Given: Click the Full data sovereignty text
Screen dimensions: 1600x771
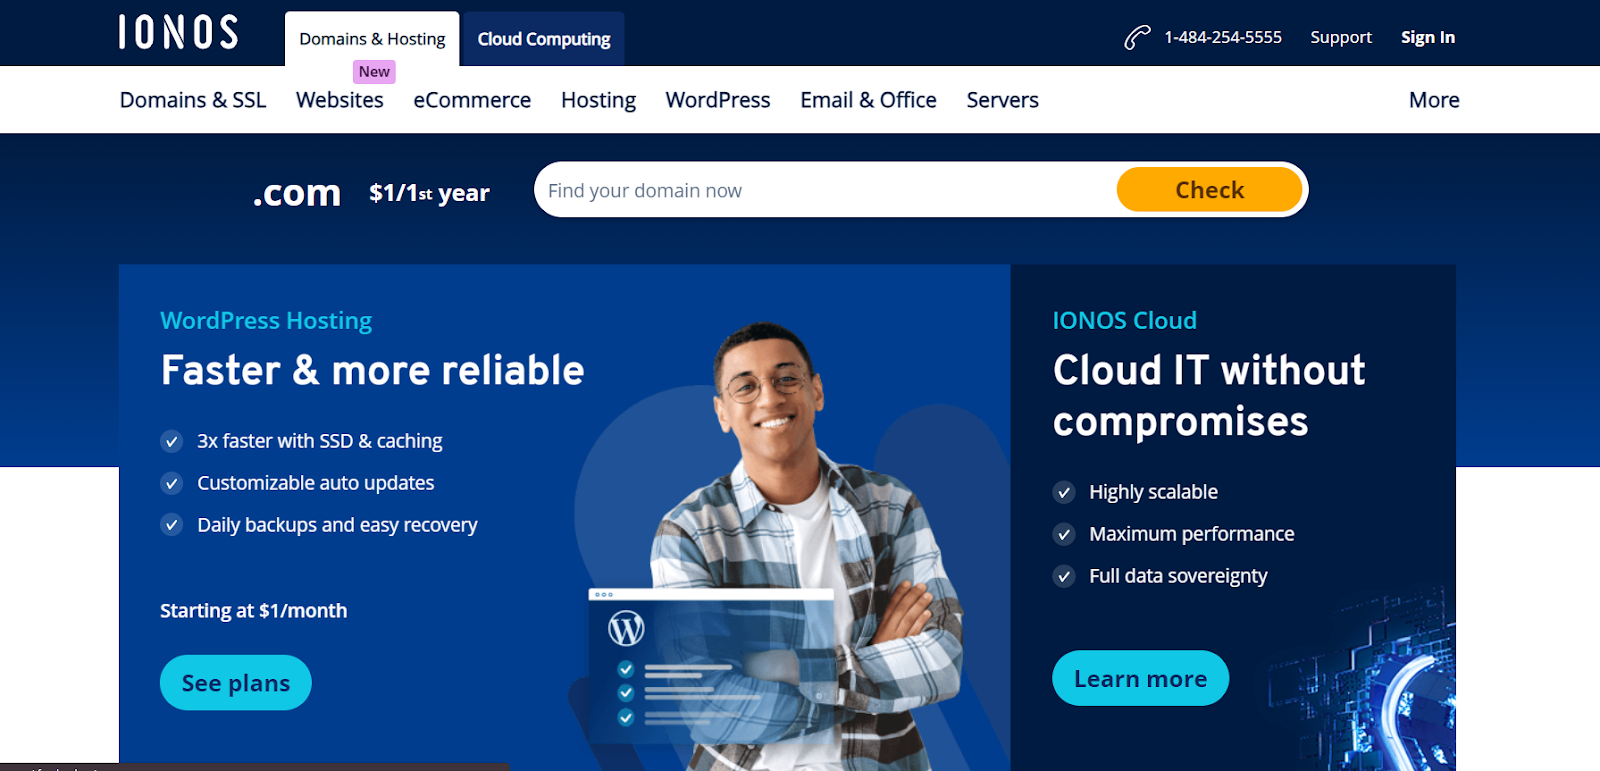Looking at the screenshot, I should click(x=1178, y=576).
